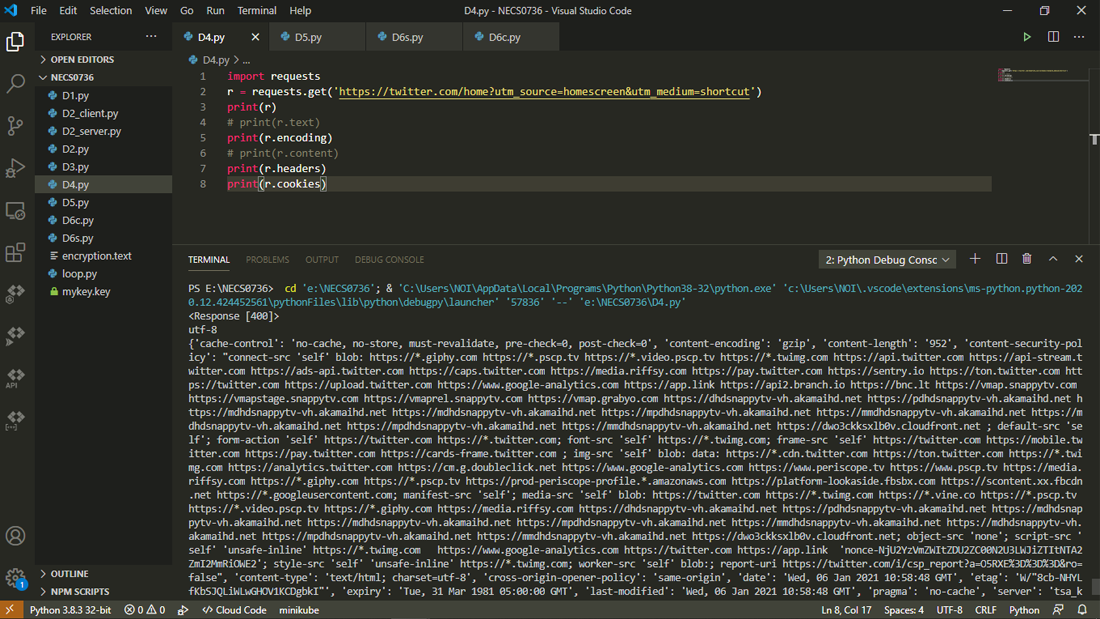The width and height of the screenshot is (1100, 619).
Task: Expand the OUTLINE section
Action: point(69,574)
